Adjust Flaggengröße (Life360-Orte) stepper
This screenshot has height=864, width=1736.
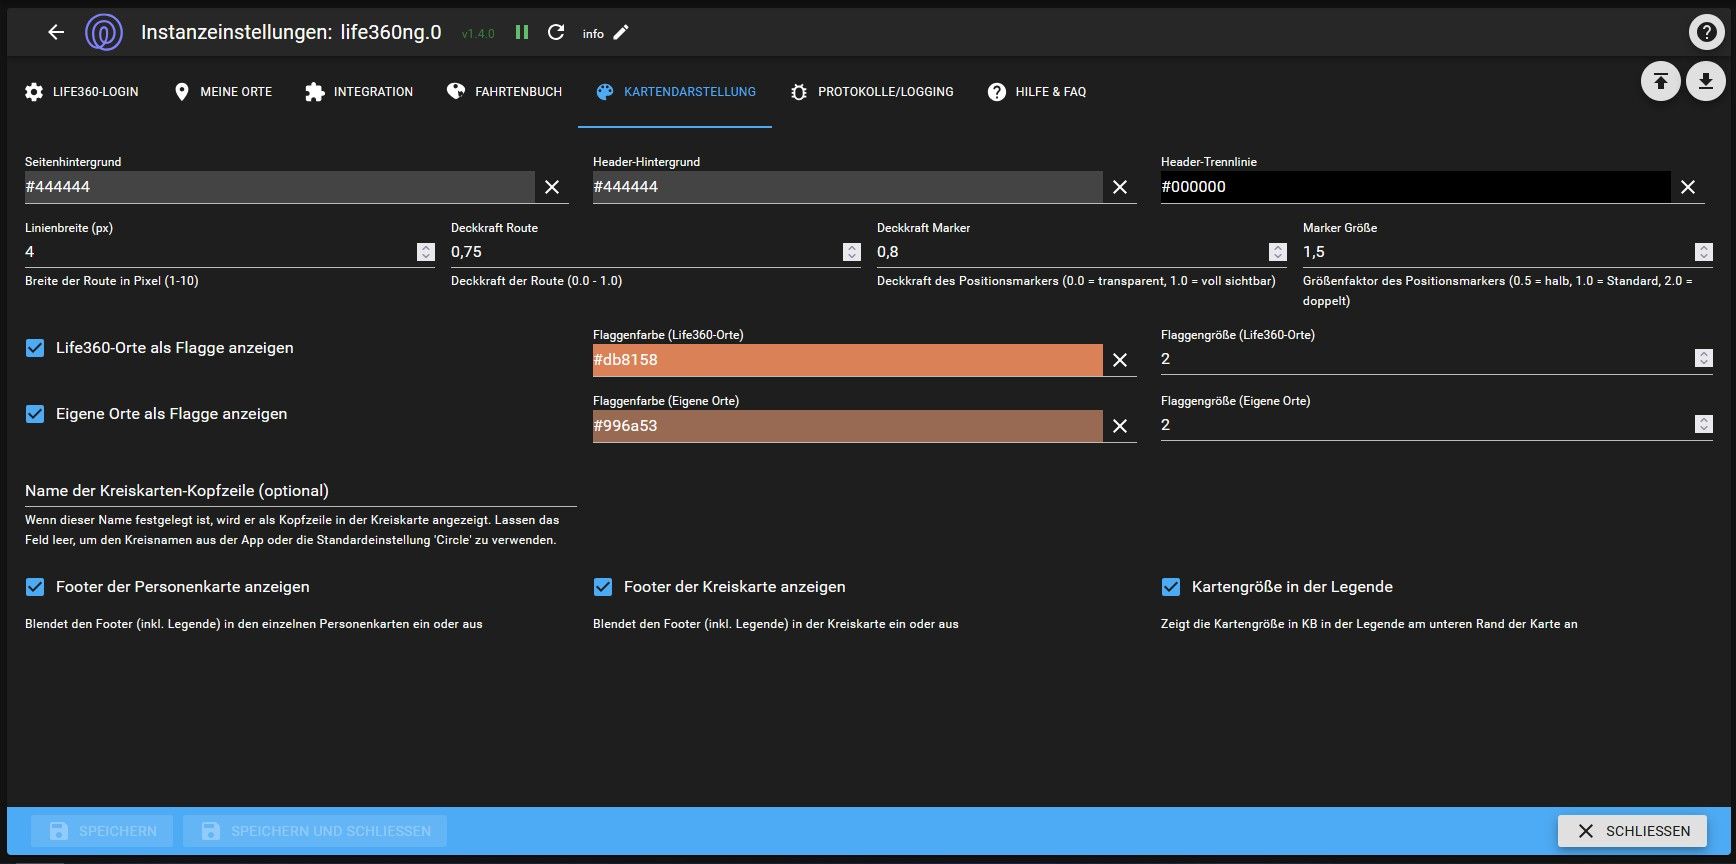coord(1704,358)
